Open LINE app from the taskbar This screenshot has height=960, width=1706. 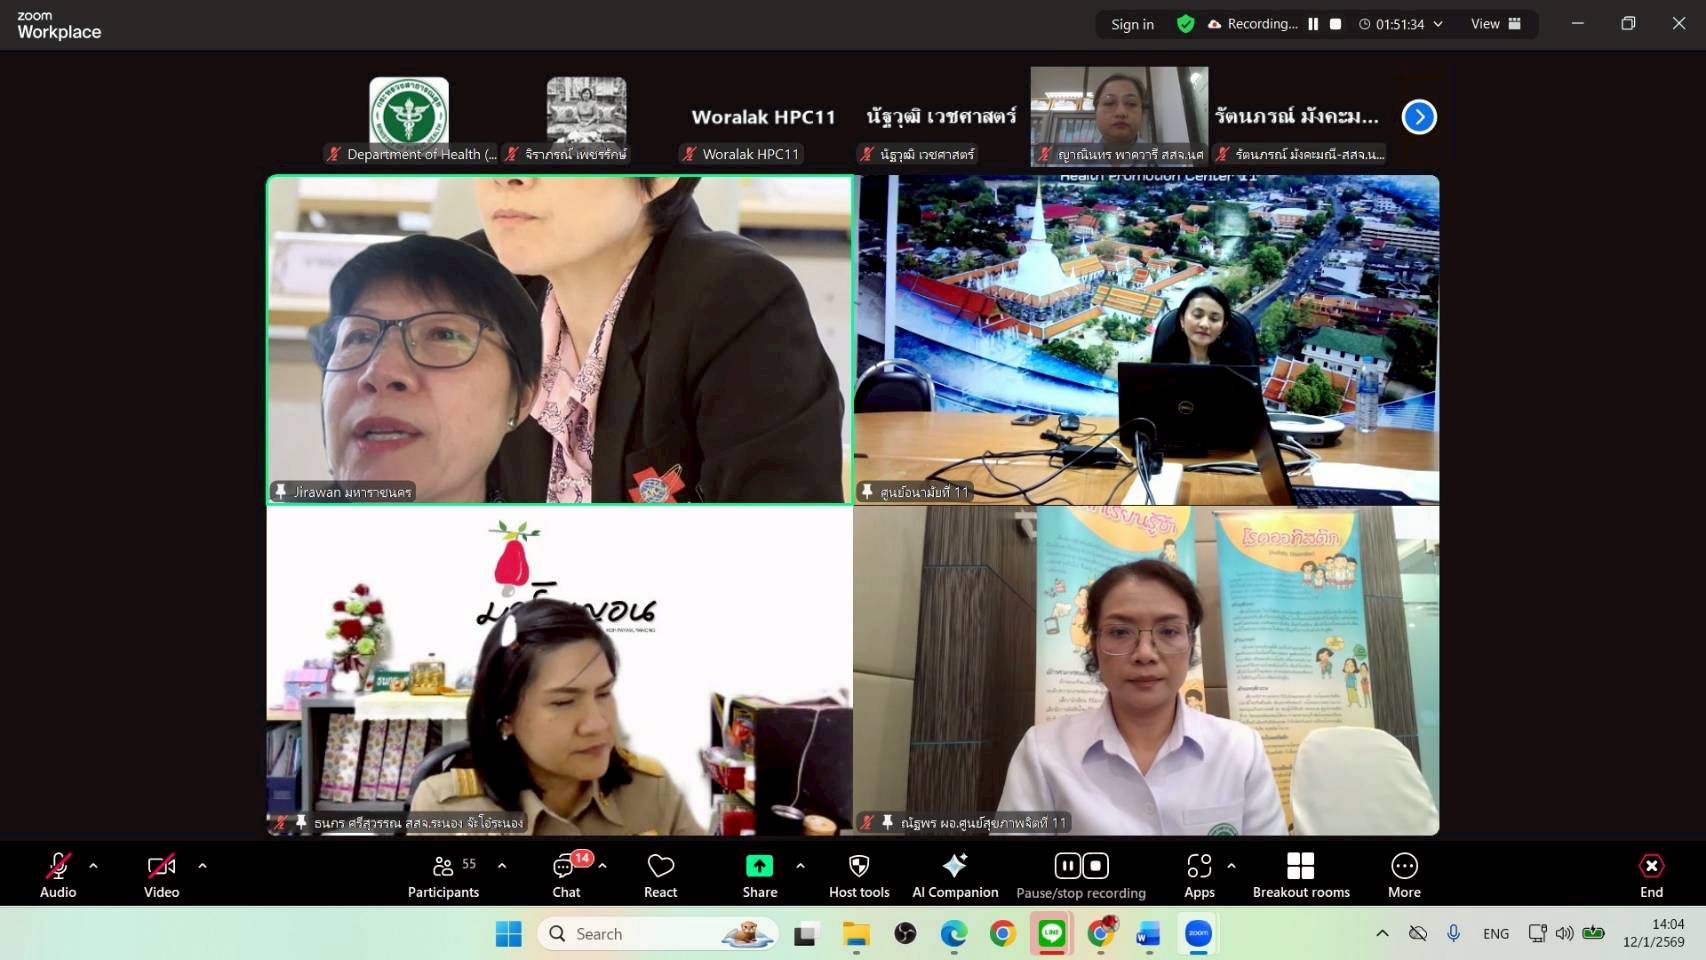[1051, 934]
